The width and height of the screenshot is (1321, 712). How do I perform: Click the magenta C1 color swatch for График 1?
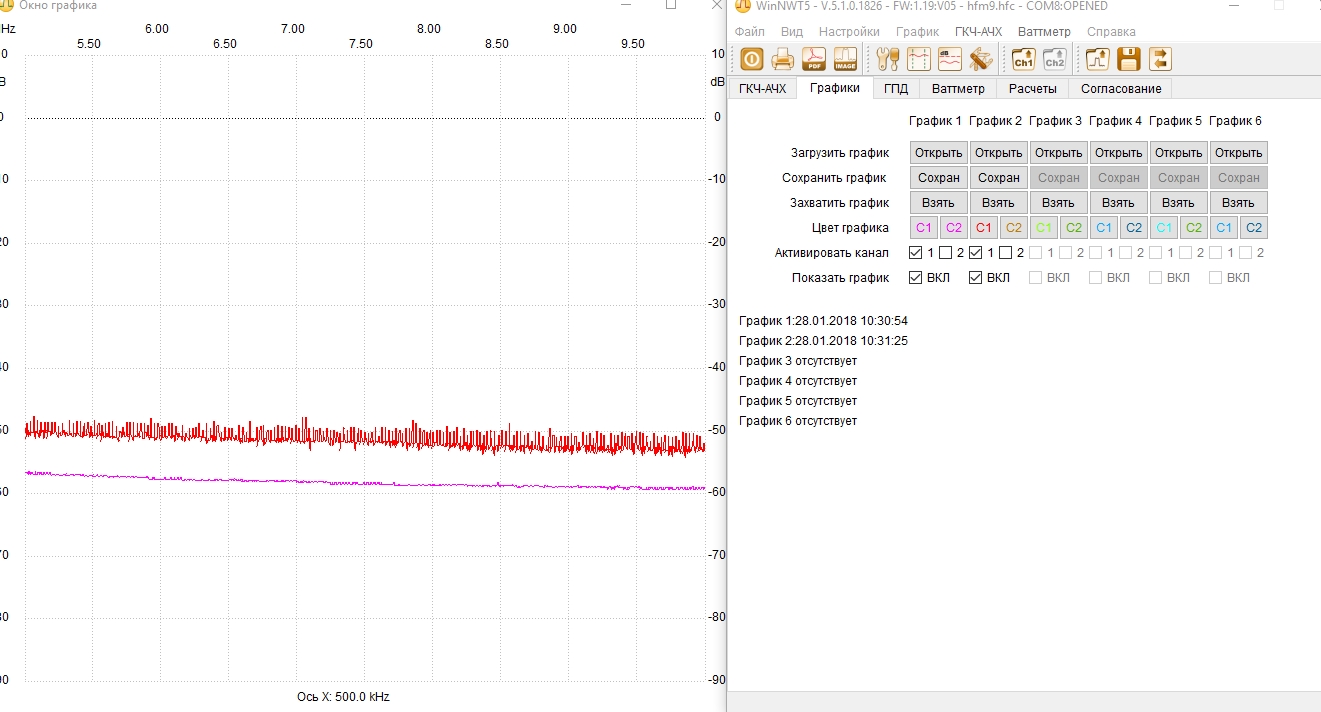coord(924,228)
